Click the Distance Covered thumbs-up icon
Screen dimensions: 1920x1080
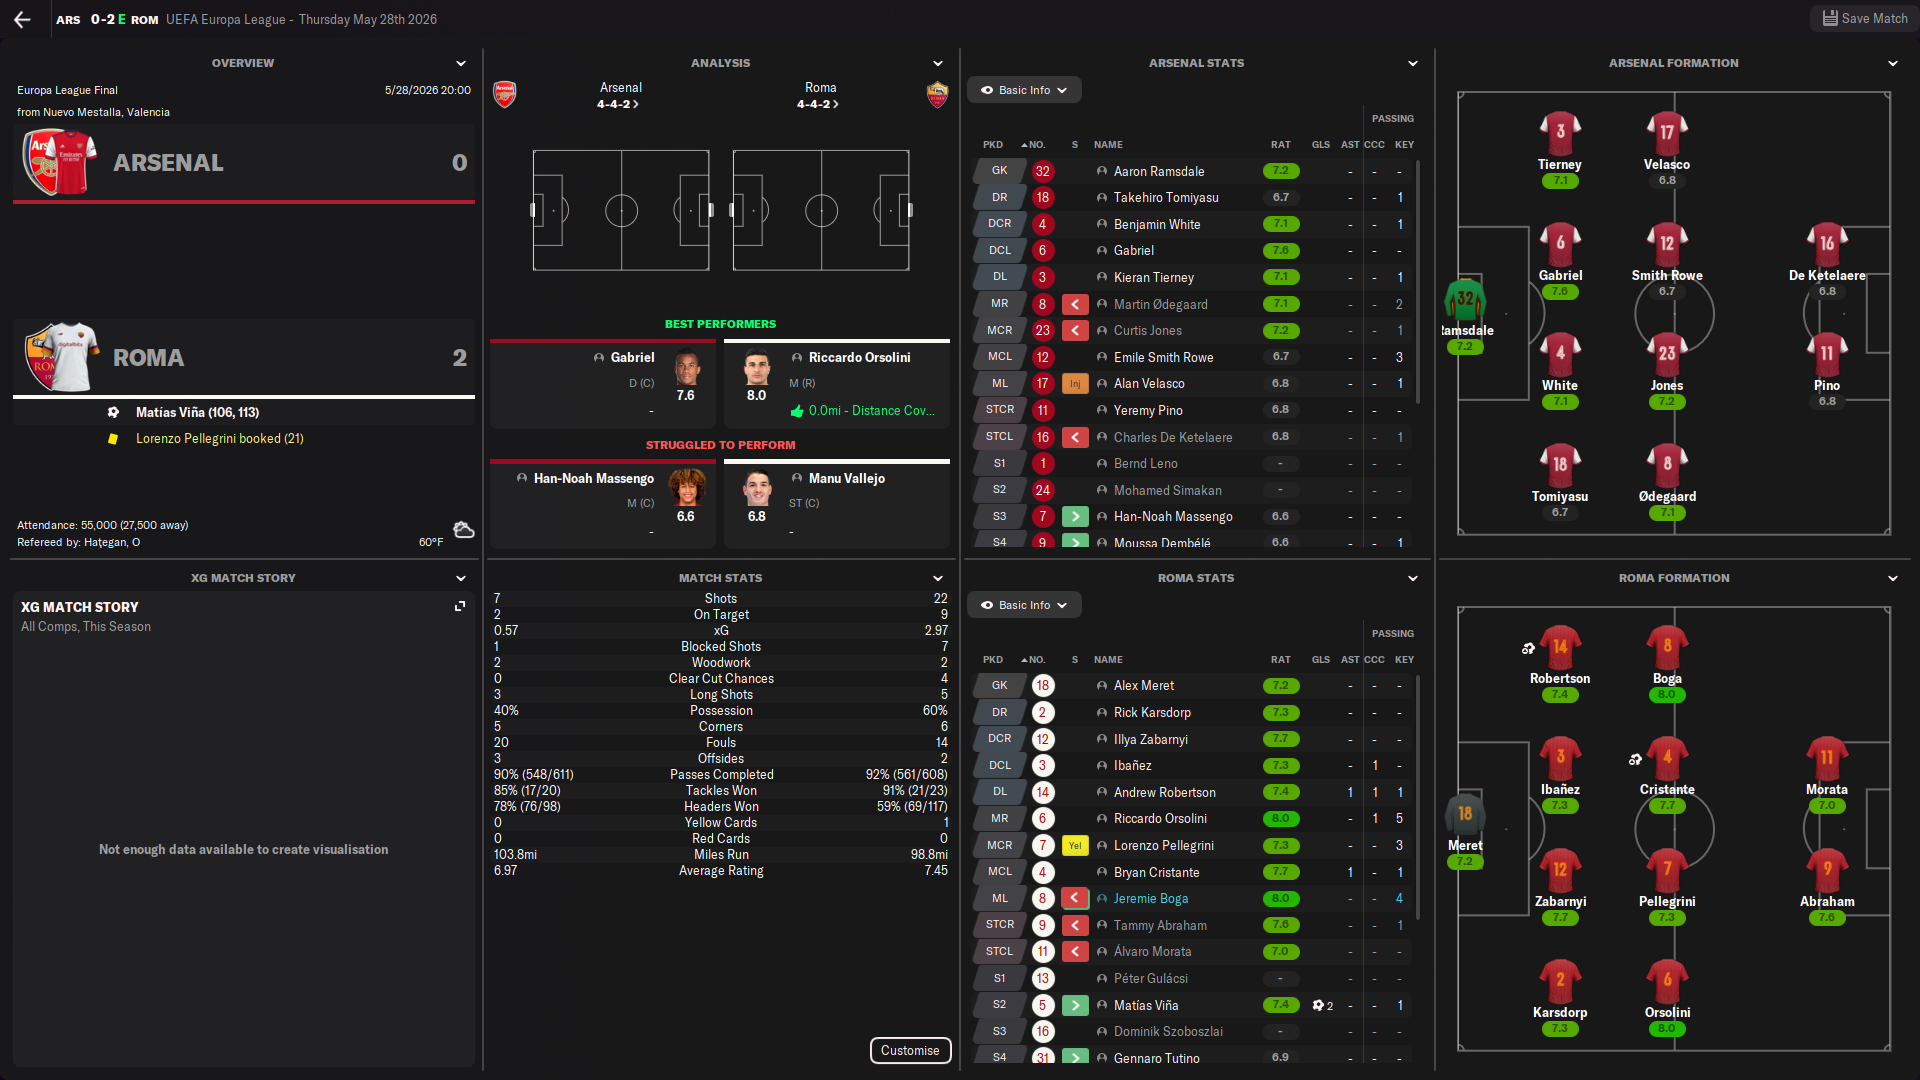coord(797,411)
